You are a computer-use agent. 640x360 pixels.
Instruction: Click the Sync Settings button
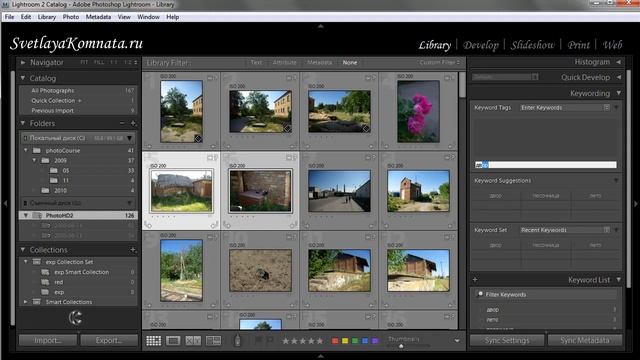[x=507, y=340]
